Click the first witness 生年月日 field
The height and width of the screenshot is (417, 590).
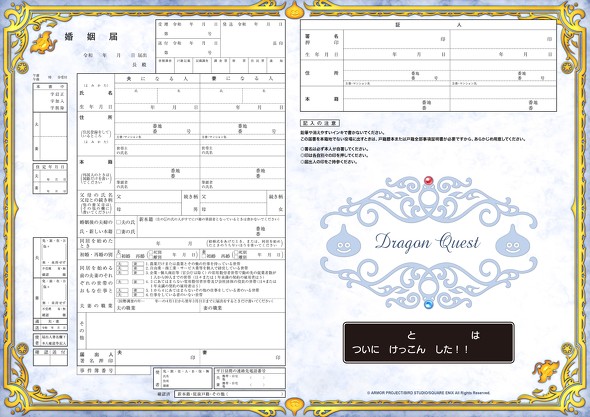point(397,54)
